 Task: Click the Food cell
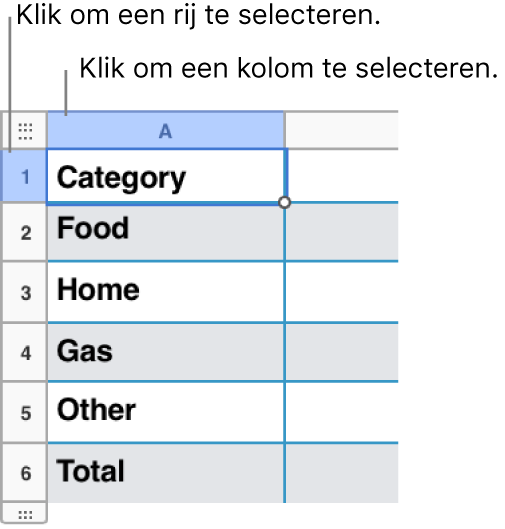(166, 233)
